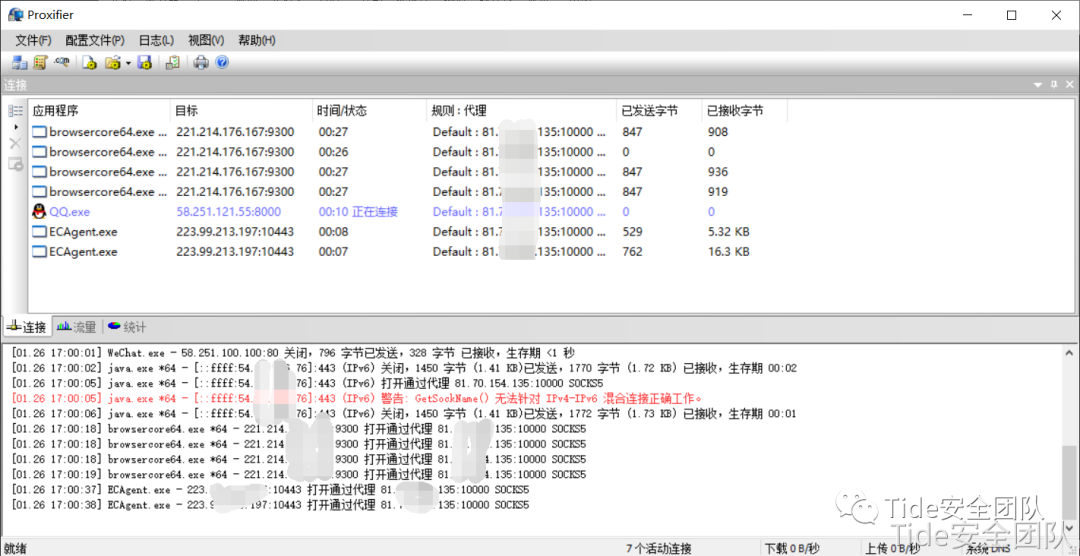This screenshot has width=1080, height=556.
Task: Click the 17:00:19 browsercore64.exe log line
Action: click(299, 474)
